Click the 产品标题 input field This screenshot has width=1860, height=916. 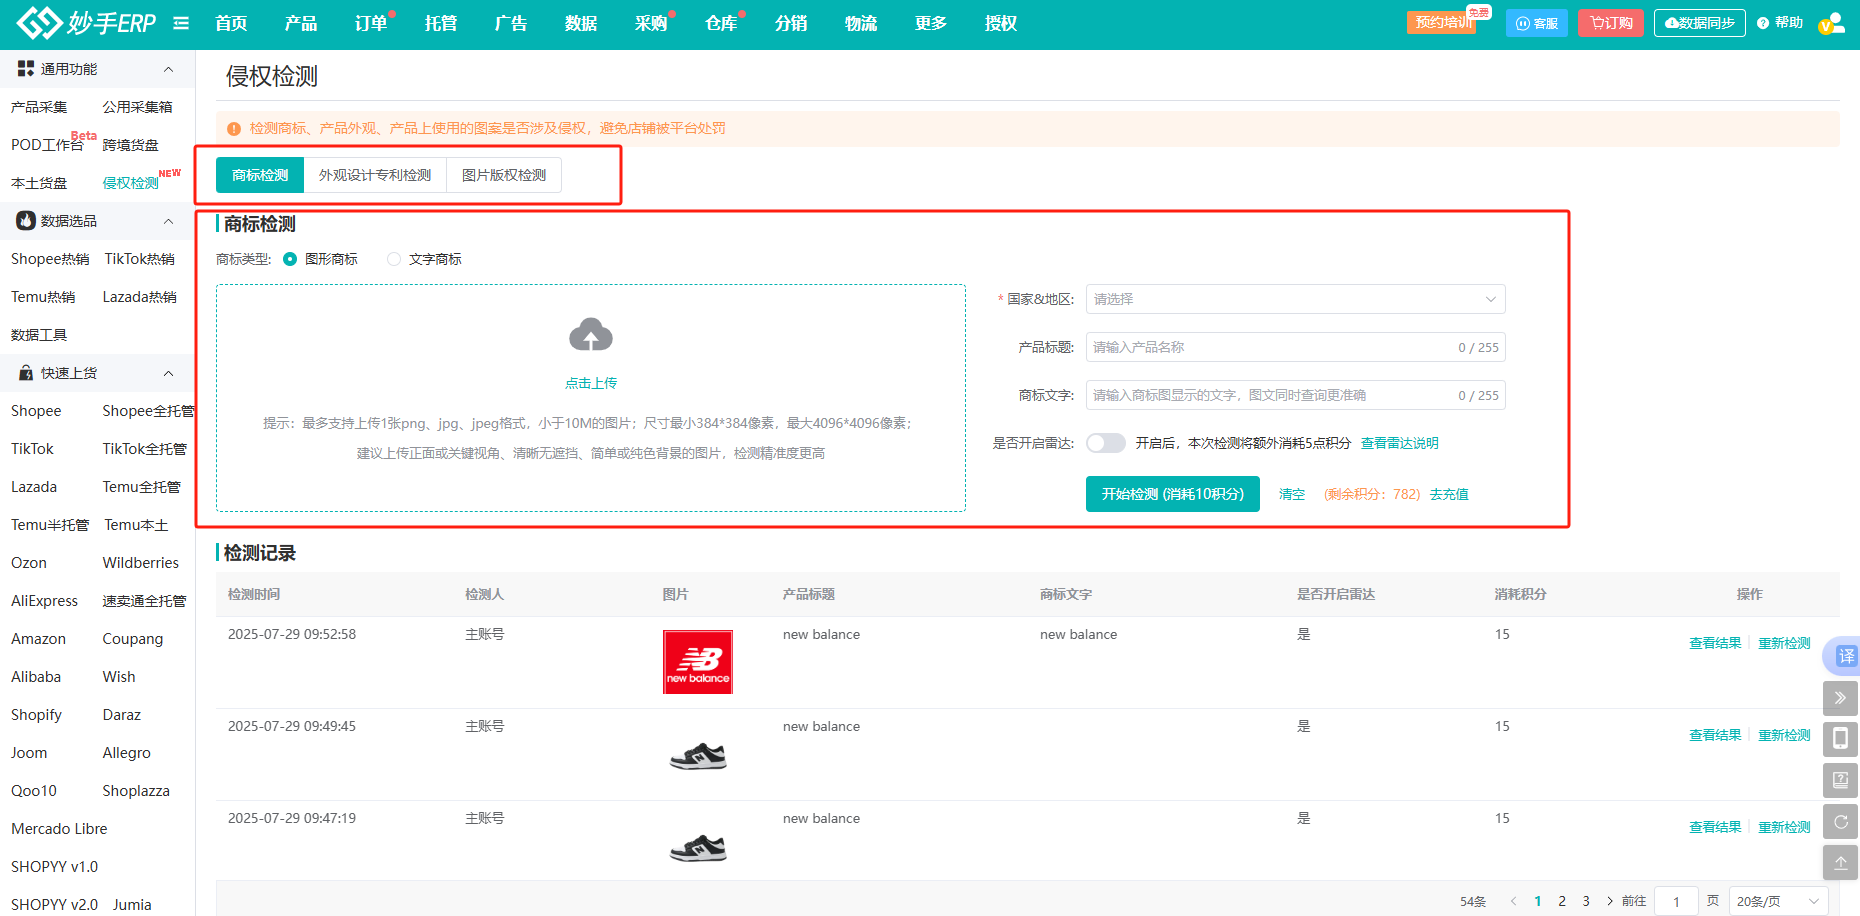(x=1270, y=347)
